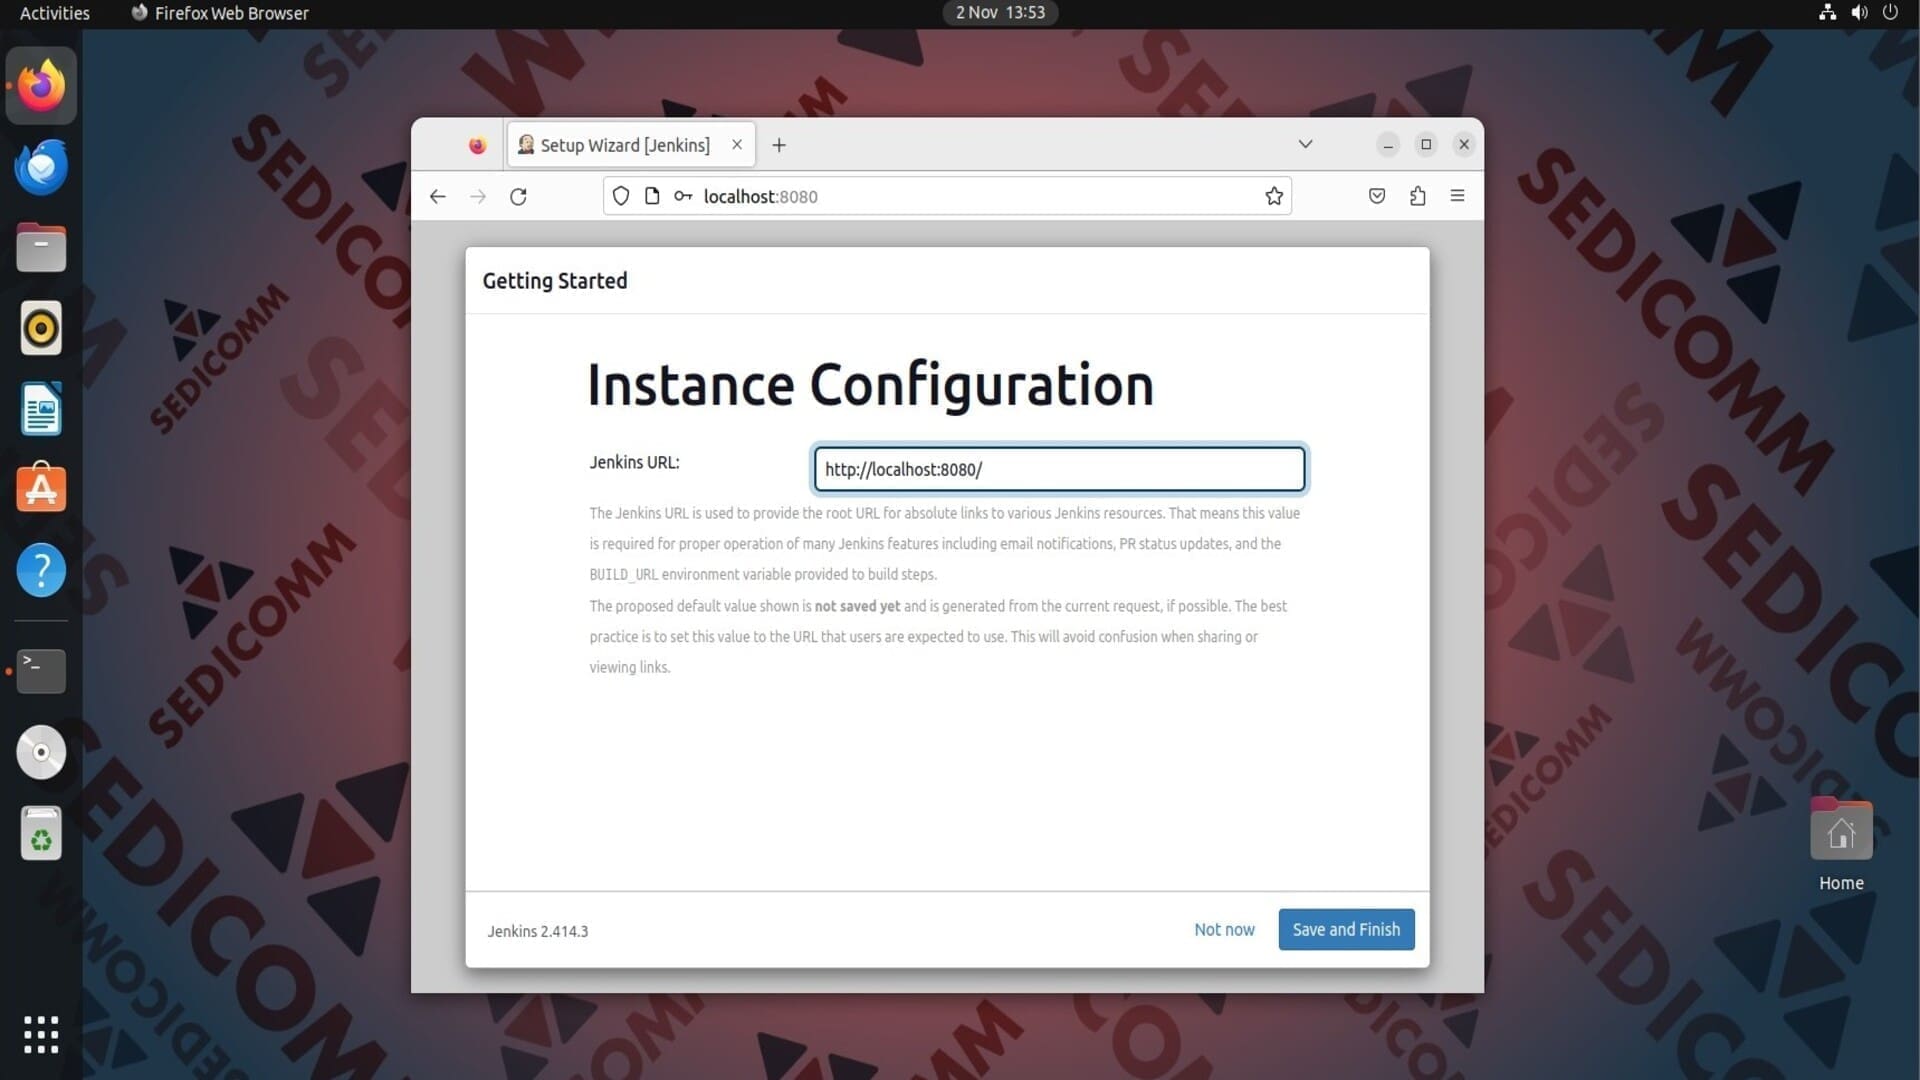Open Firefox Web Browser app menu
The height and width of the screenshot is (1080, 1920).
[x=220, y=13]
